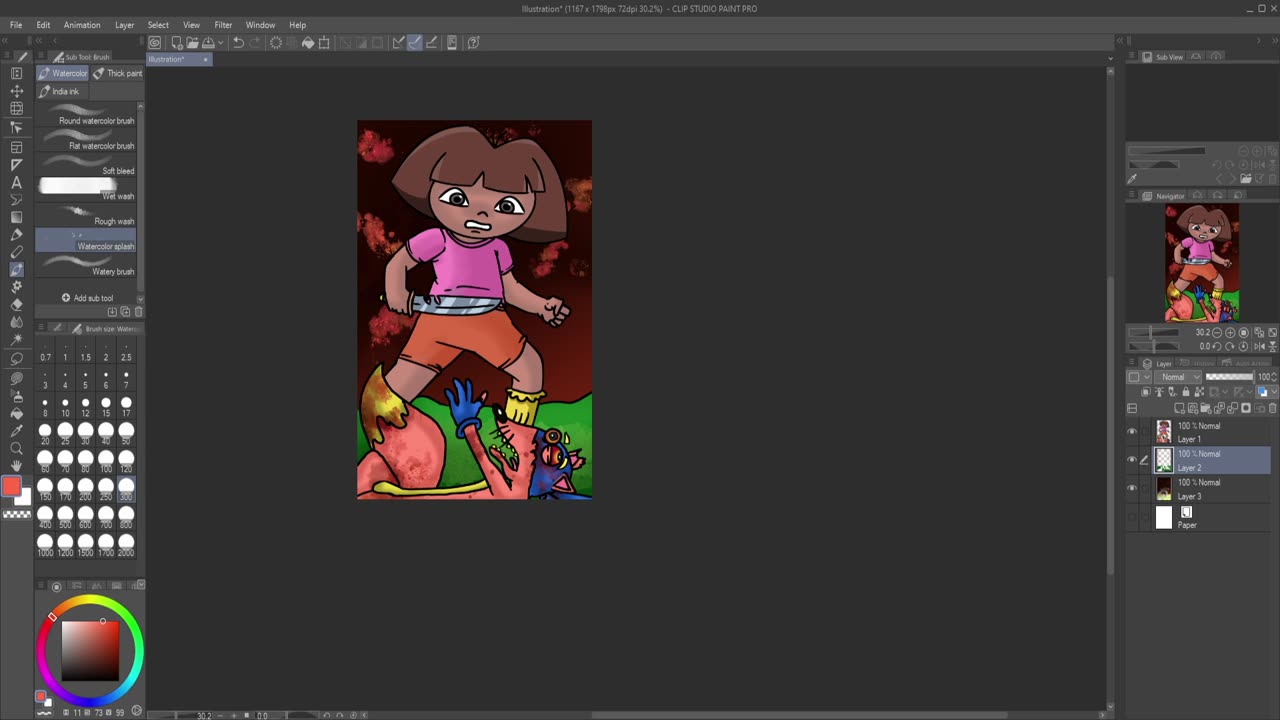
Task: Select the Eraser tool in the toolbox
Action: (x=16, y=304)
